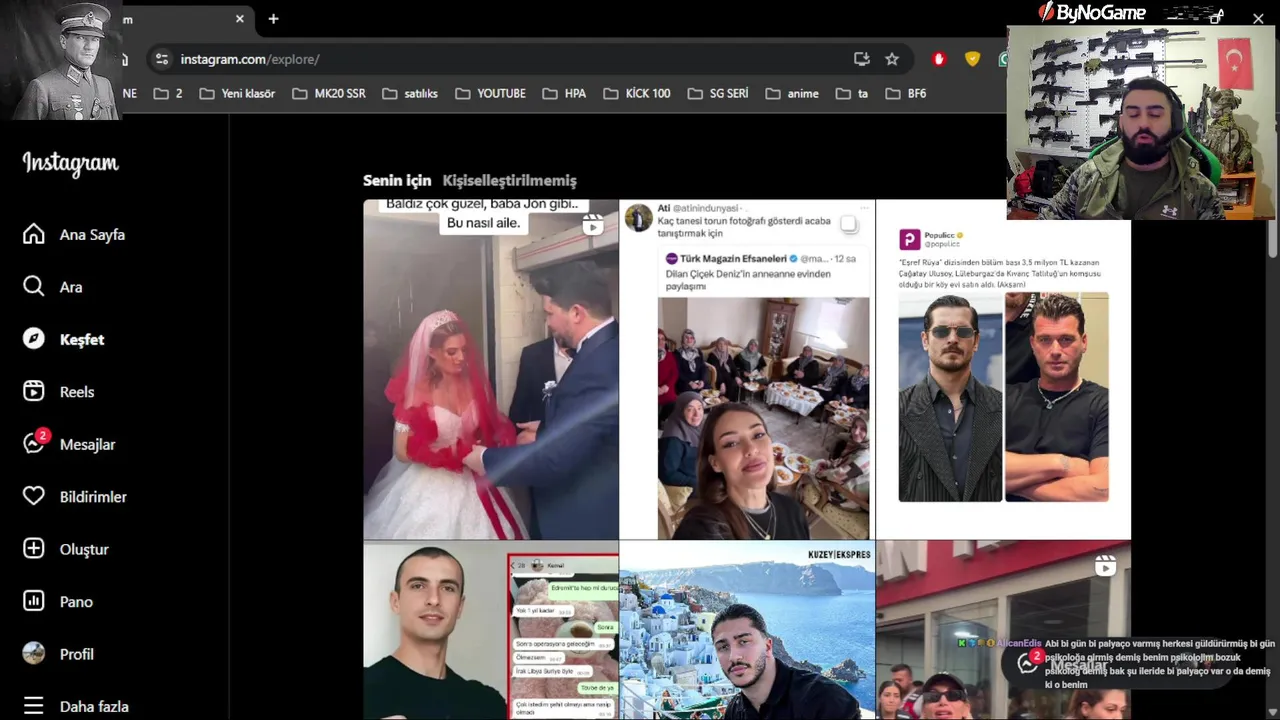Open a new browser tab with plus

[273, 19]
